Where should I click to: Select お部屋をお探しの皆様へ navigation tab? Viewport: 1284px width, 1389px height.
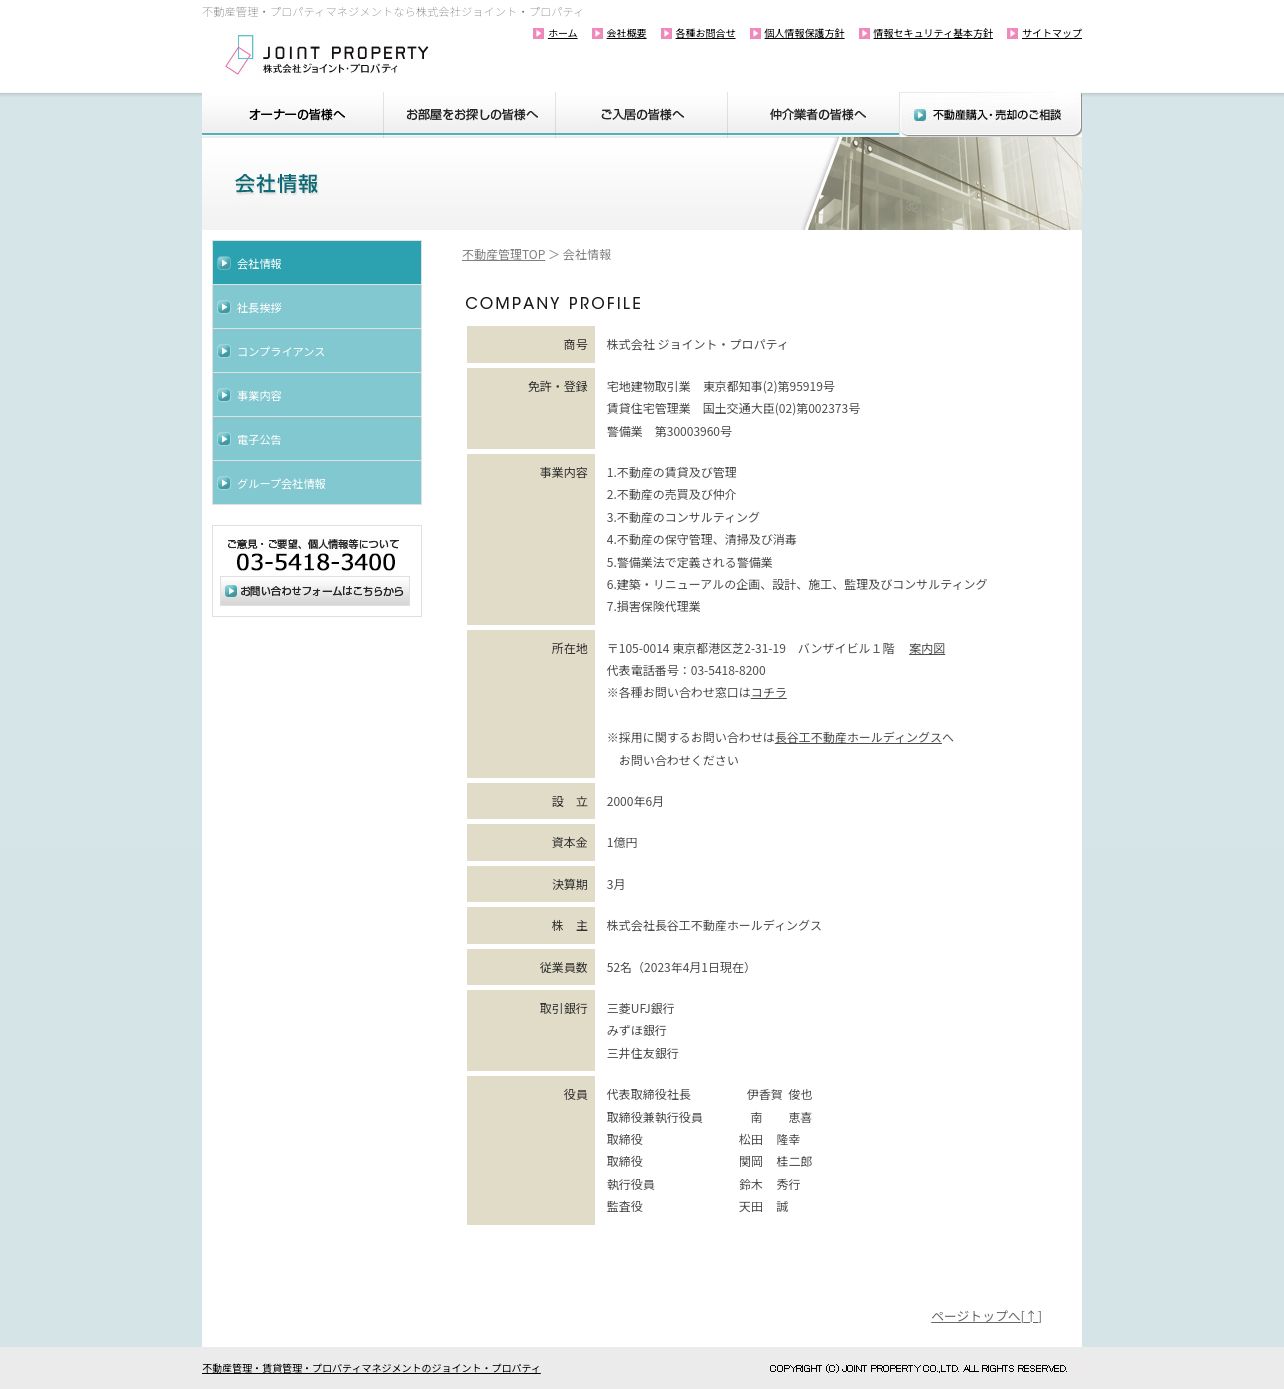click(x=470, y=114)
